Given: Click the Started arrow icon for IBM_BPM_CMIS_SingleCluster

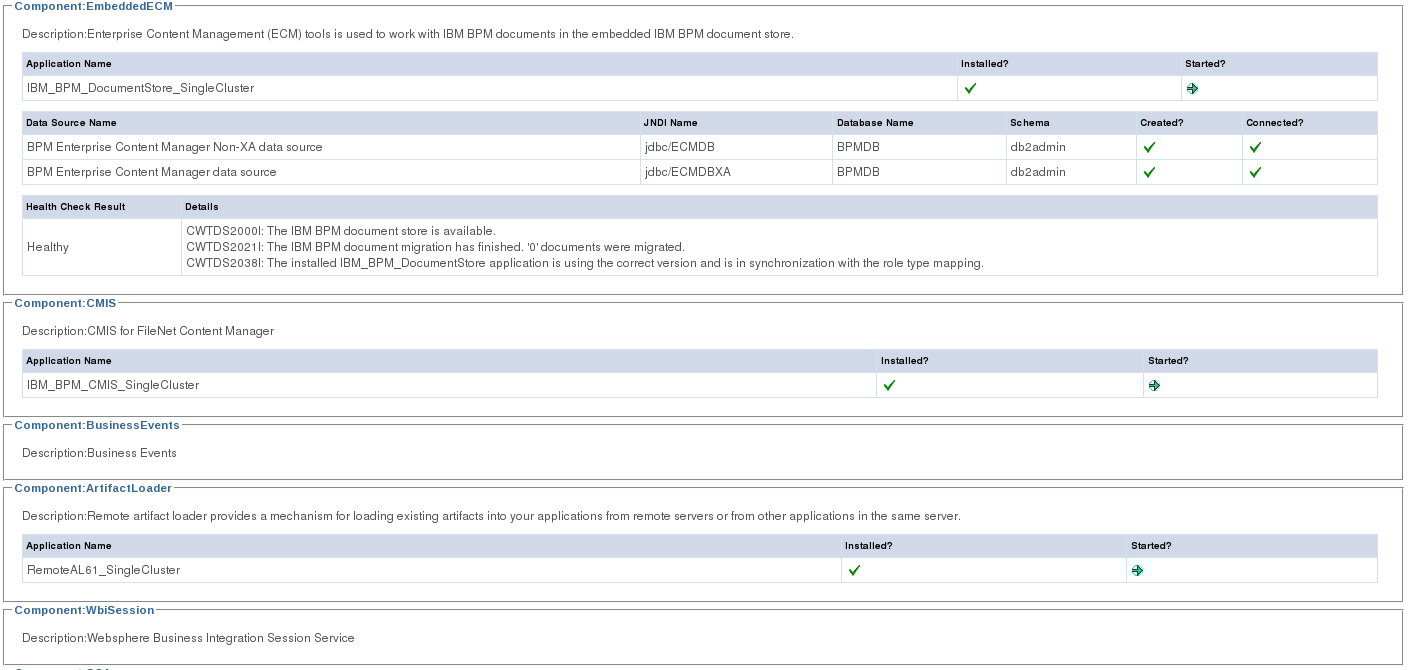Looking at the screenshot, I should (1154, 385).
